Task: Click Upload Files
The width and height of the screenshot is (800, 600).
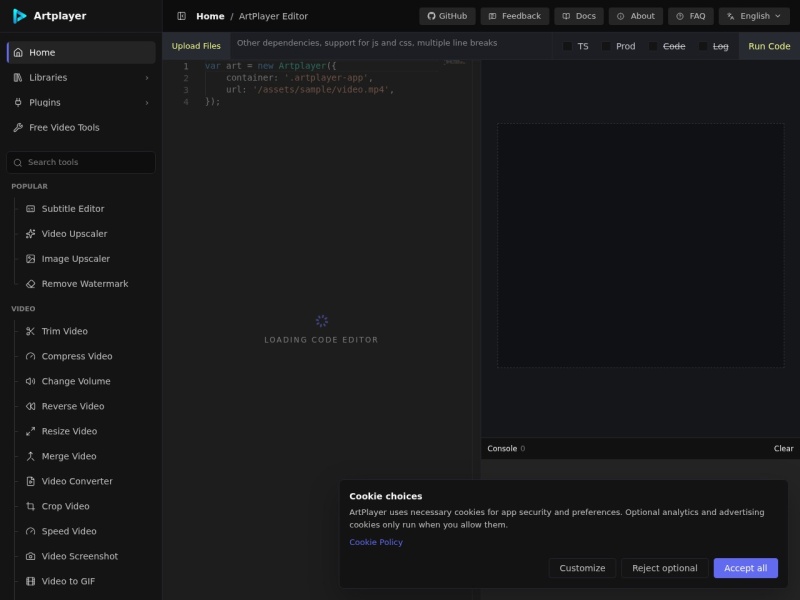Action: [196, 46]
